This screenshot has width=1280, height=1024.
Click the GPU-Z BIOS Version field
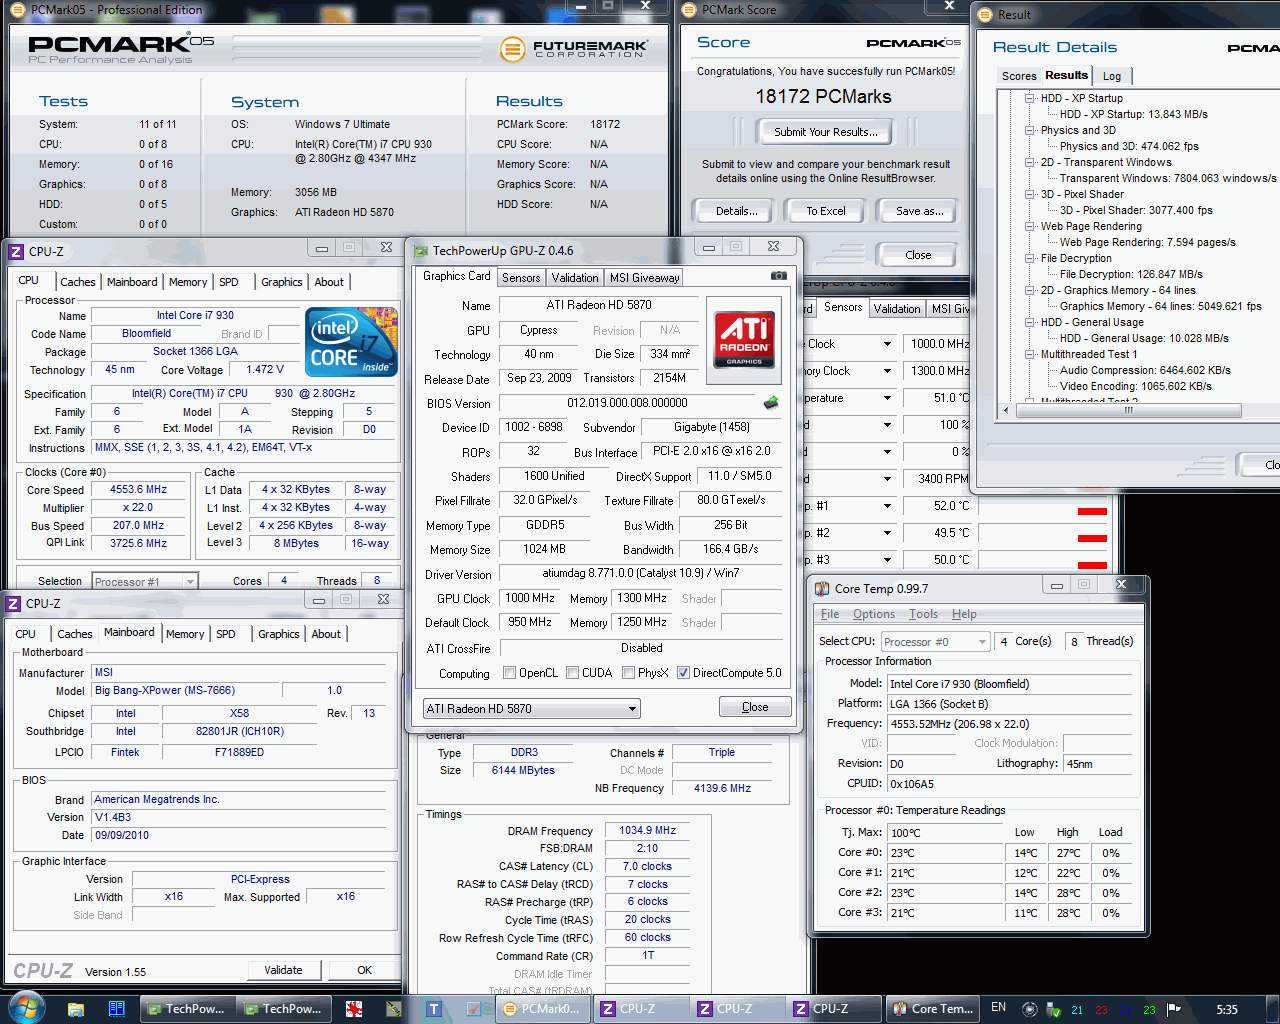click(x=626, y=403)
